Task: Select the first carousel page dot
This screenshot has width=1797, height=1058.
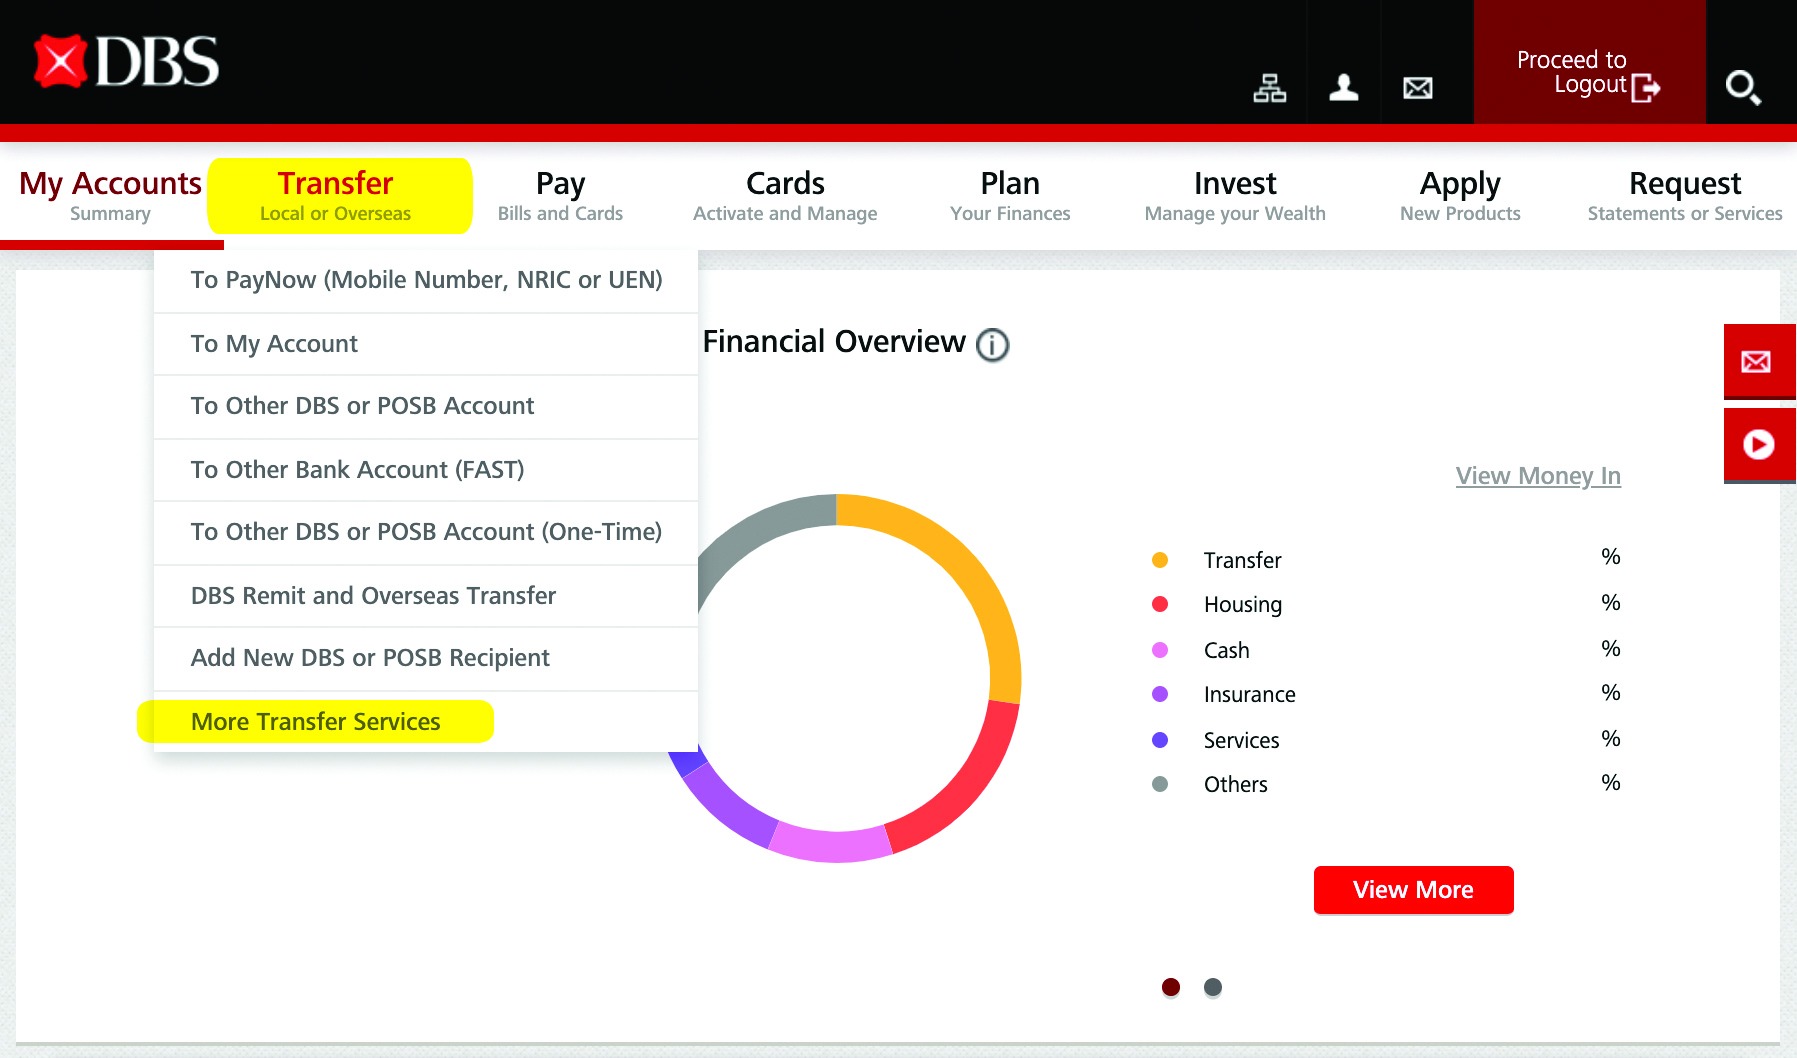Action: pyautogui.click(x=1171, y=987)
